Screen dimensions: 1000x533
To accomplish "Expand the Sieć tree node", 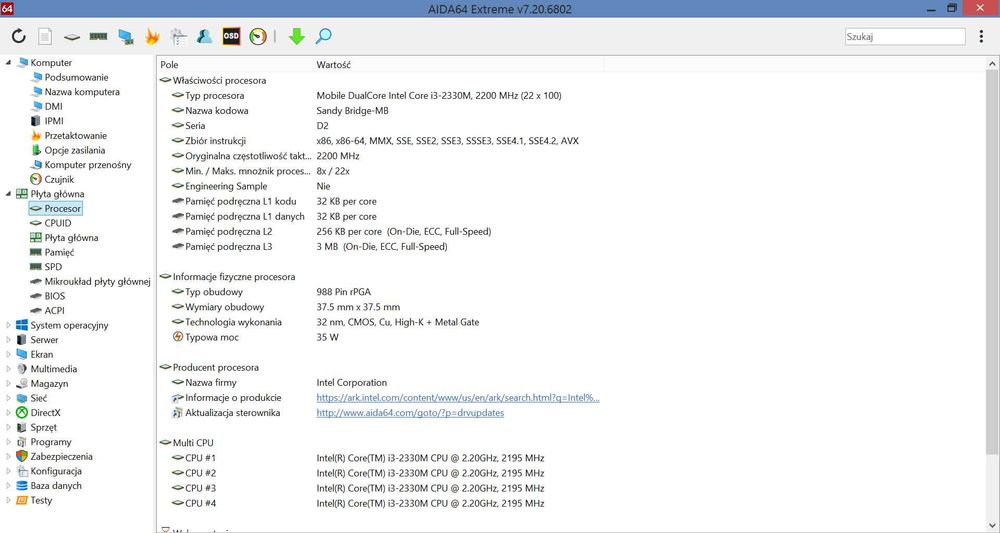I will point(8,398).
